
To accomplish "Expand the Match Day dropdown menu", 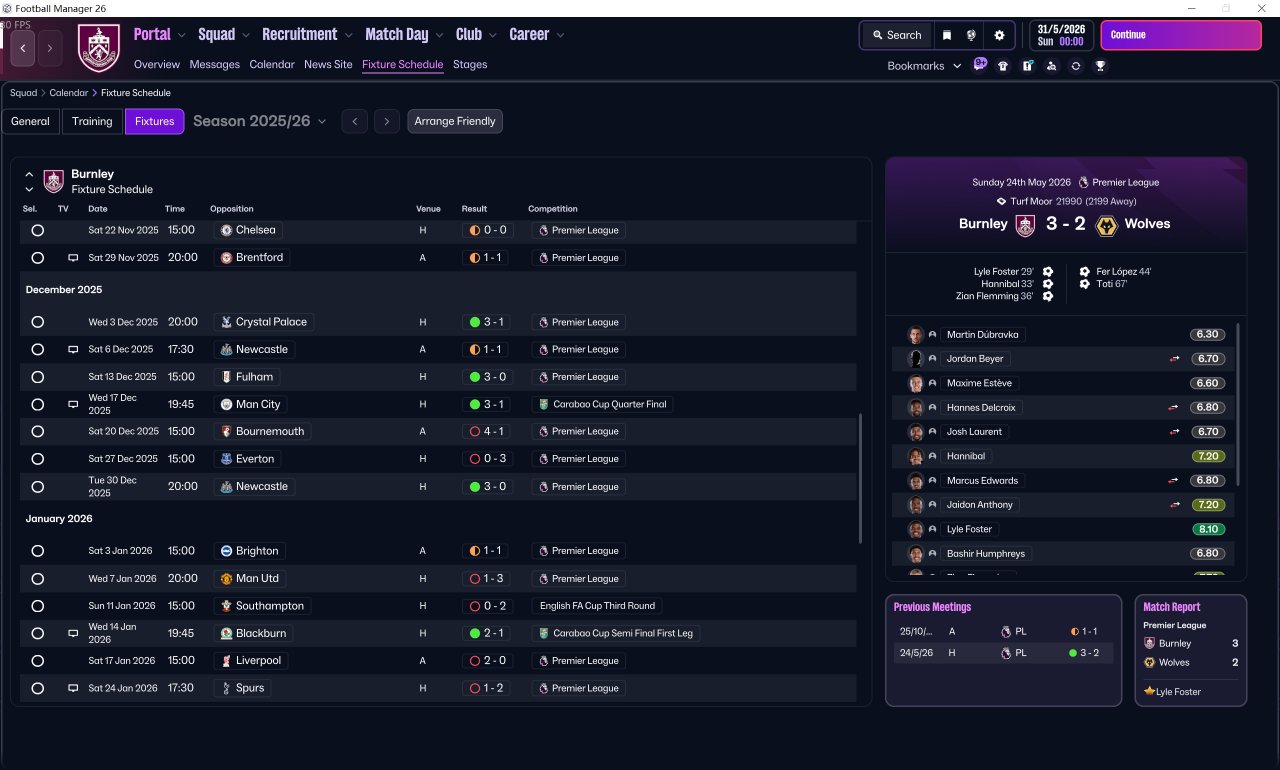I will click(405, 34).
